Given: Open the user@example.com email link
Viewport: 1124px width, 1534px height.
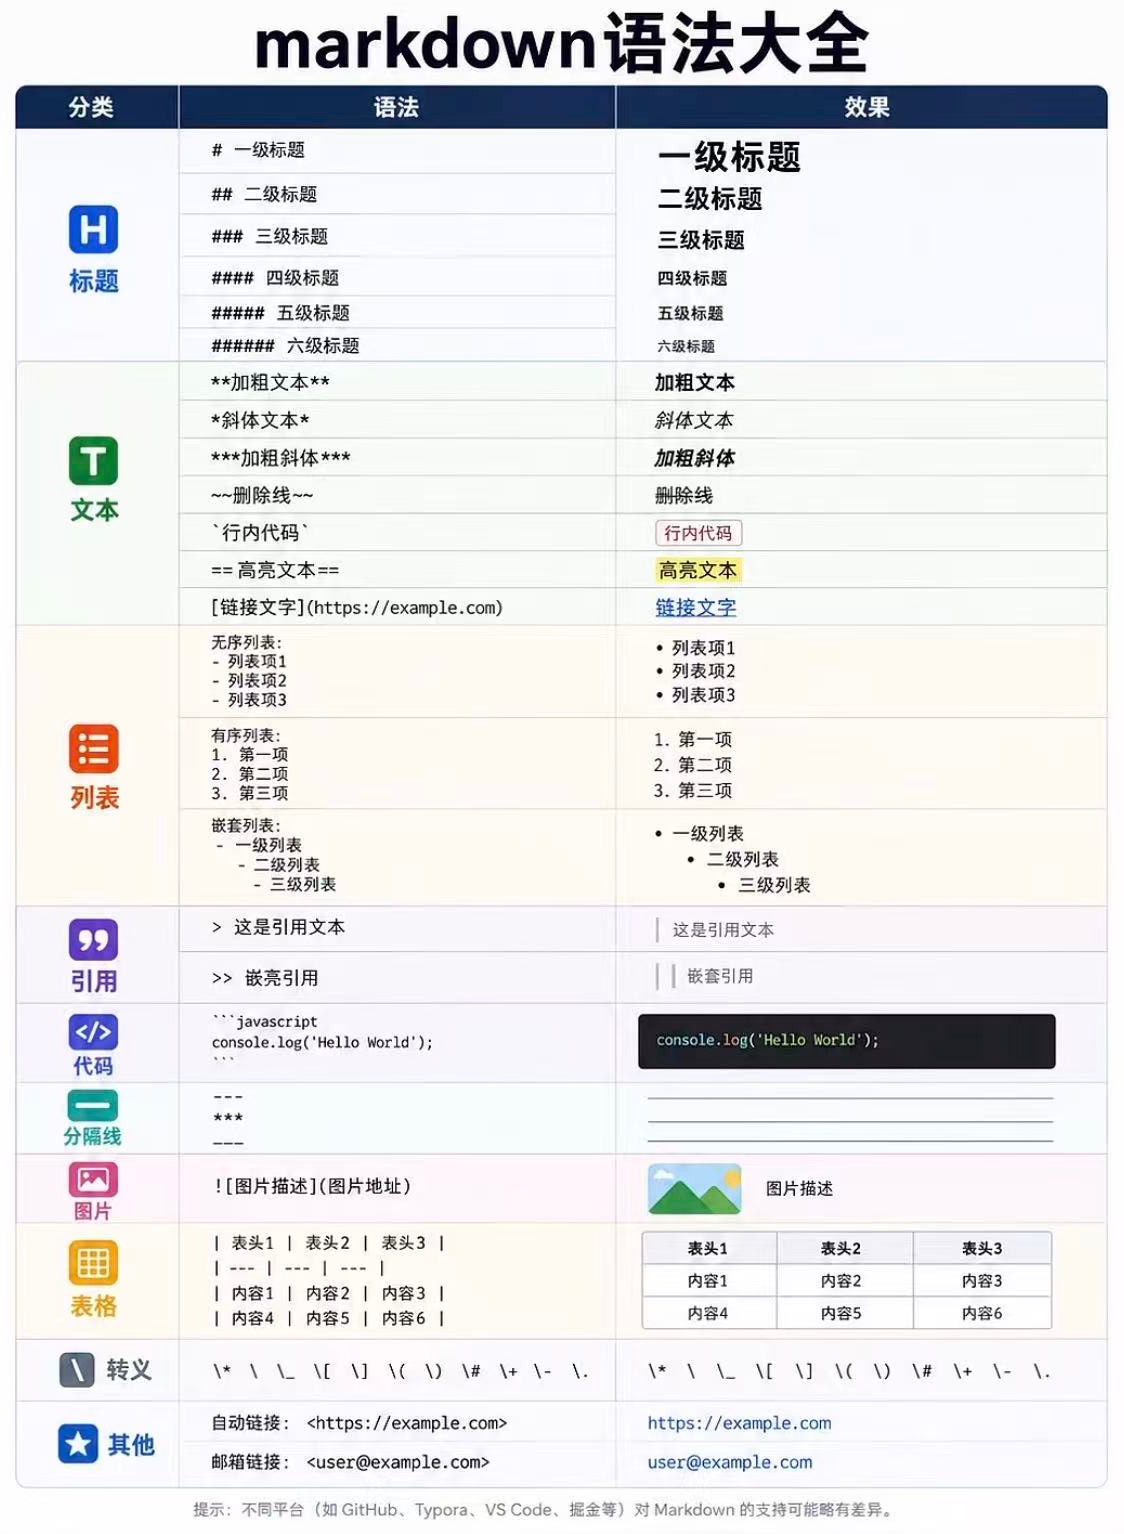Looking at the screenshot, I should (x=730, y=1462).
